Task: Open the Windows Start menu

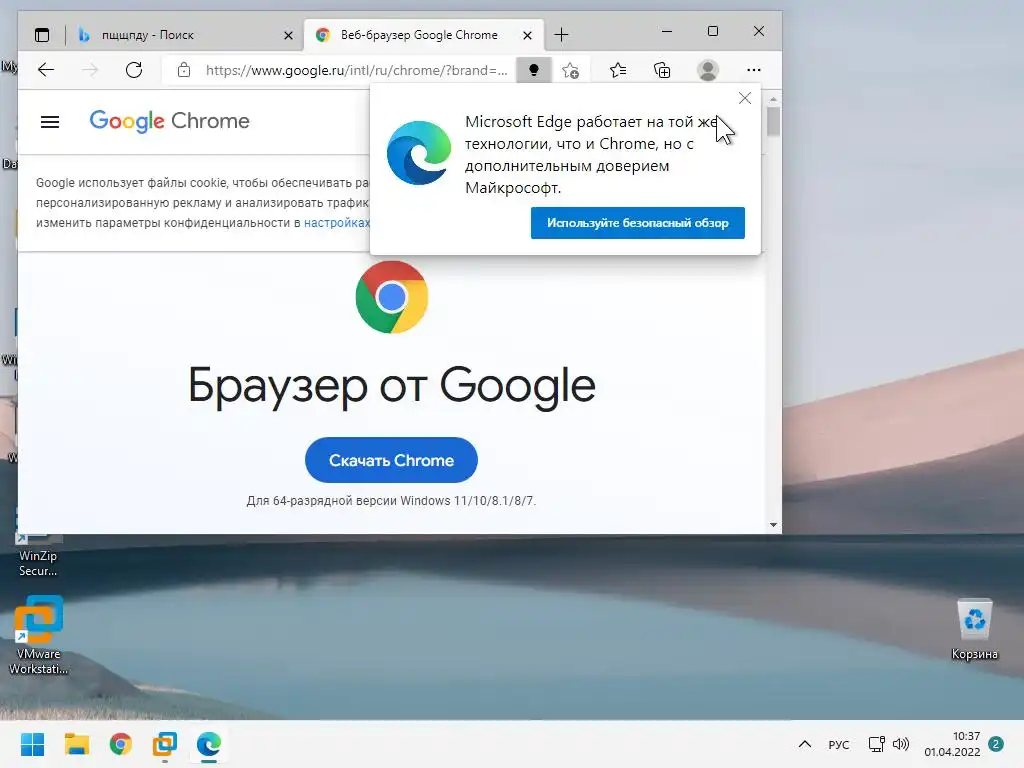Action: [x=32, y=744]
